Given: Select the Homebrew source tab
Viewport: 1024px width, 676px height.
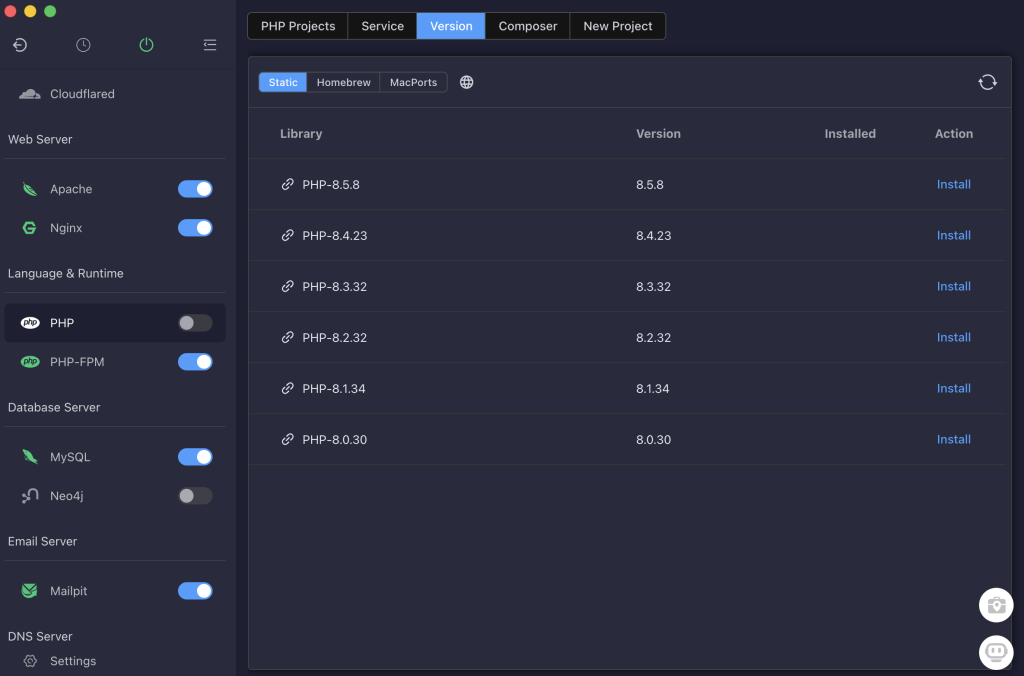Looking at the screenshot, I should point(344,82).
